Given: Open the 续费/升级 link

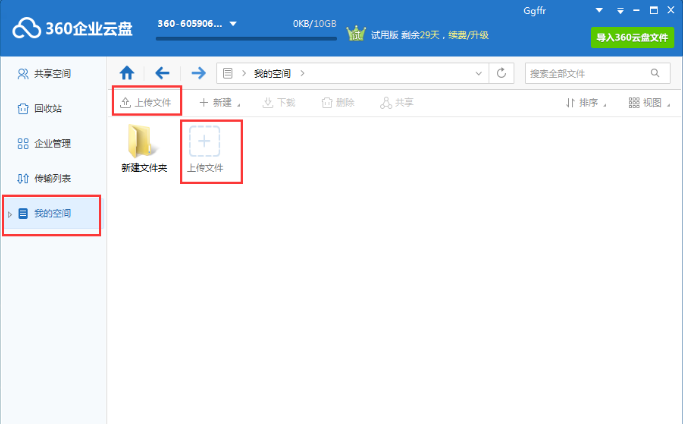Looking at the screenshot, I should 468,35.
